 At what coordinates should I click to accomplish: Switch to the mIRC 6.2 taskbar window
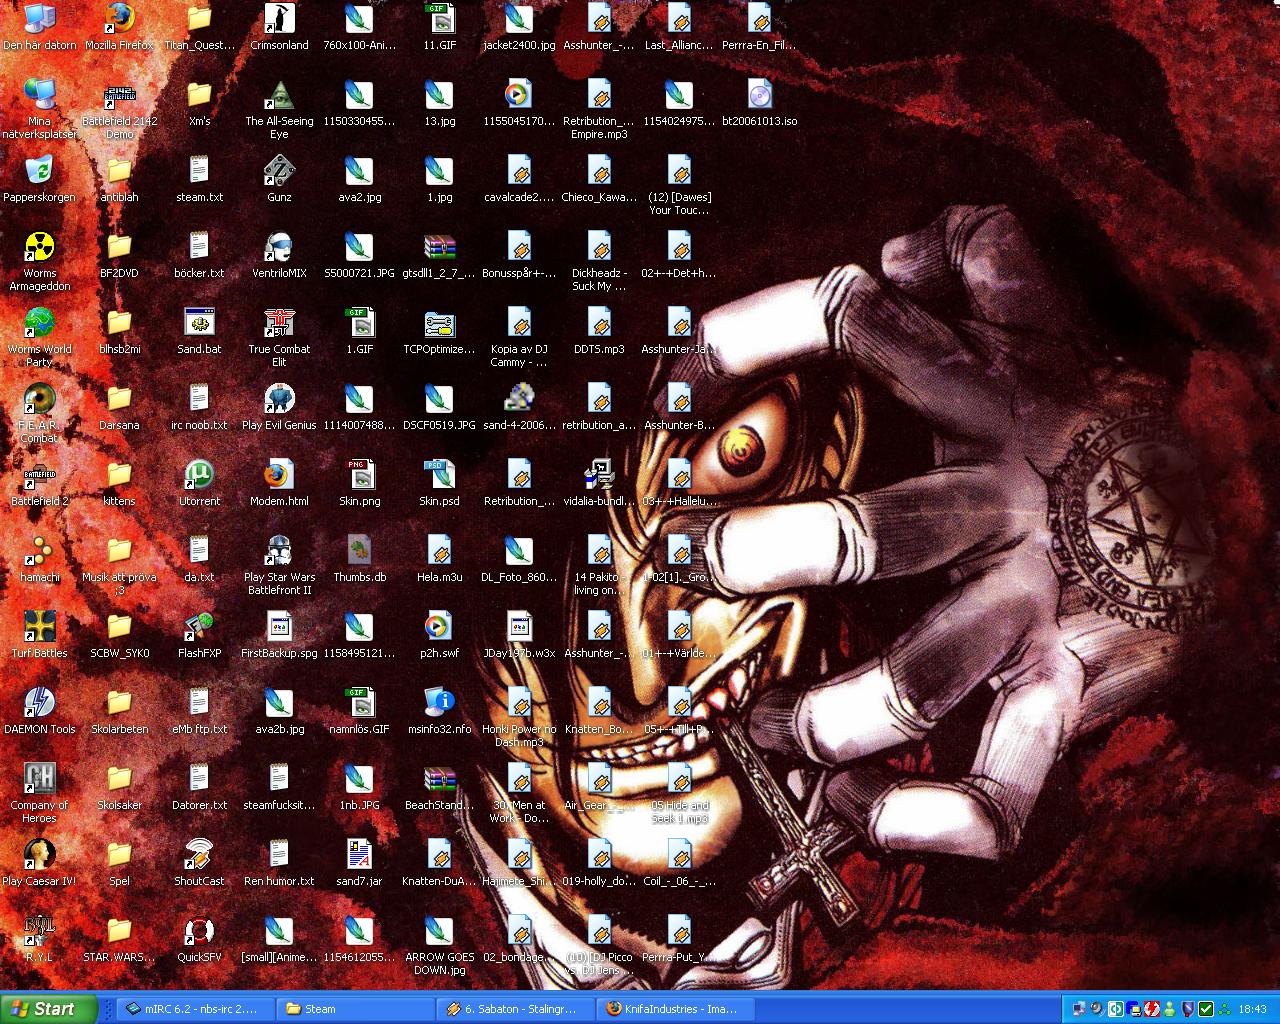(190, 1009)
